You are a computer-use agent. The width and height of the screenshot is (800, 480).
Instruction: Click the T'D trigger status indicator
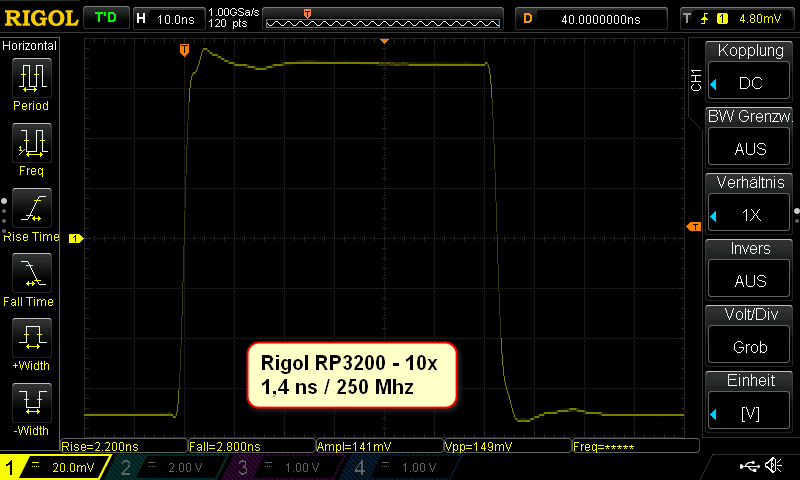click(106, 18)
